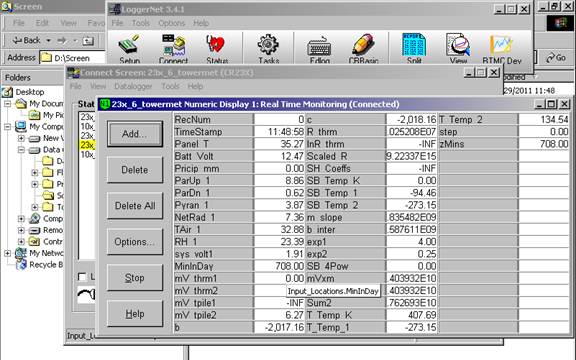Open the Edit menu in Explorer window
Screen dimensions: 576x360
coord(42,23)
